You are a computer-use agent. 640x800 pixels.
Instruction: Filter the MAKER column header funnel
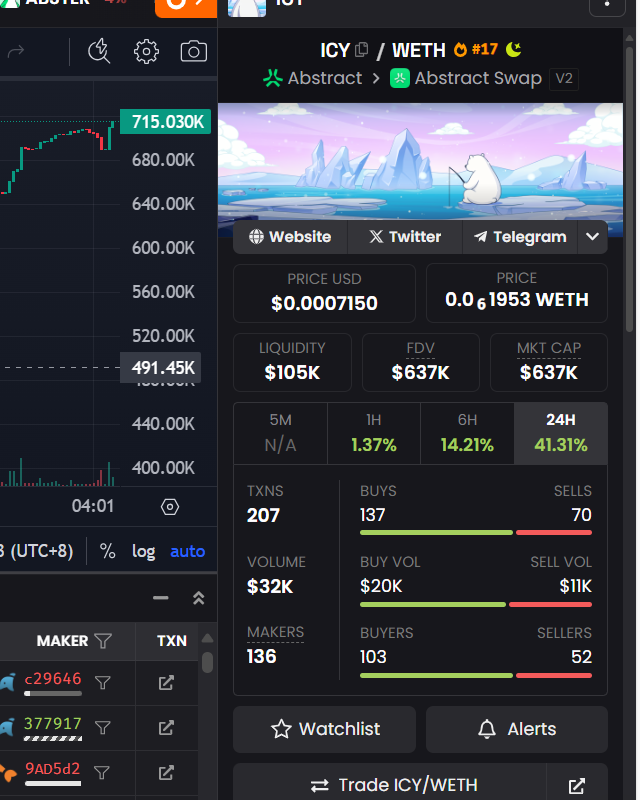point(104,641)
